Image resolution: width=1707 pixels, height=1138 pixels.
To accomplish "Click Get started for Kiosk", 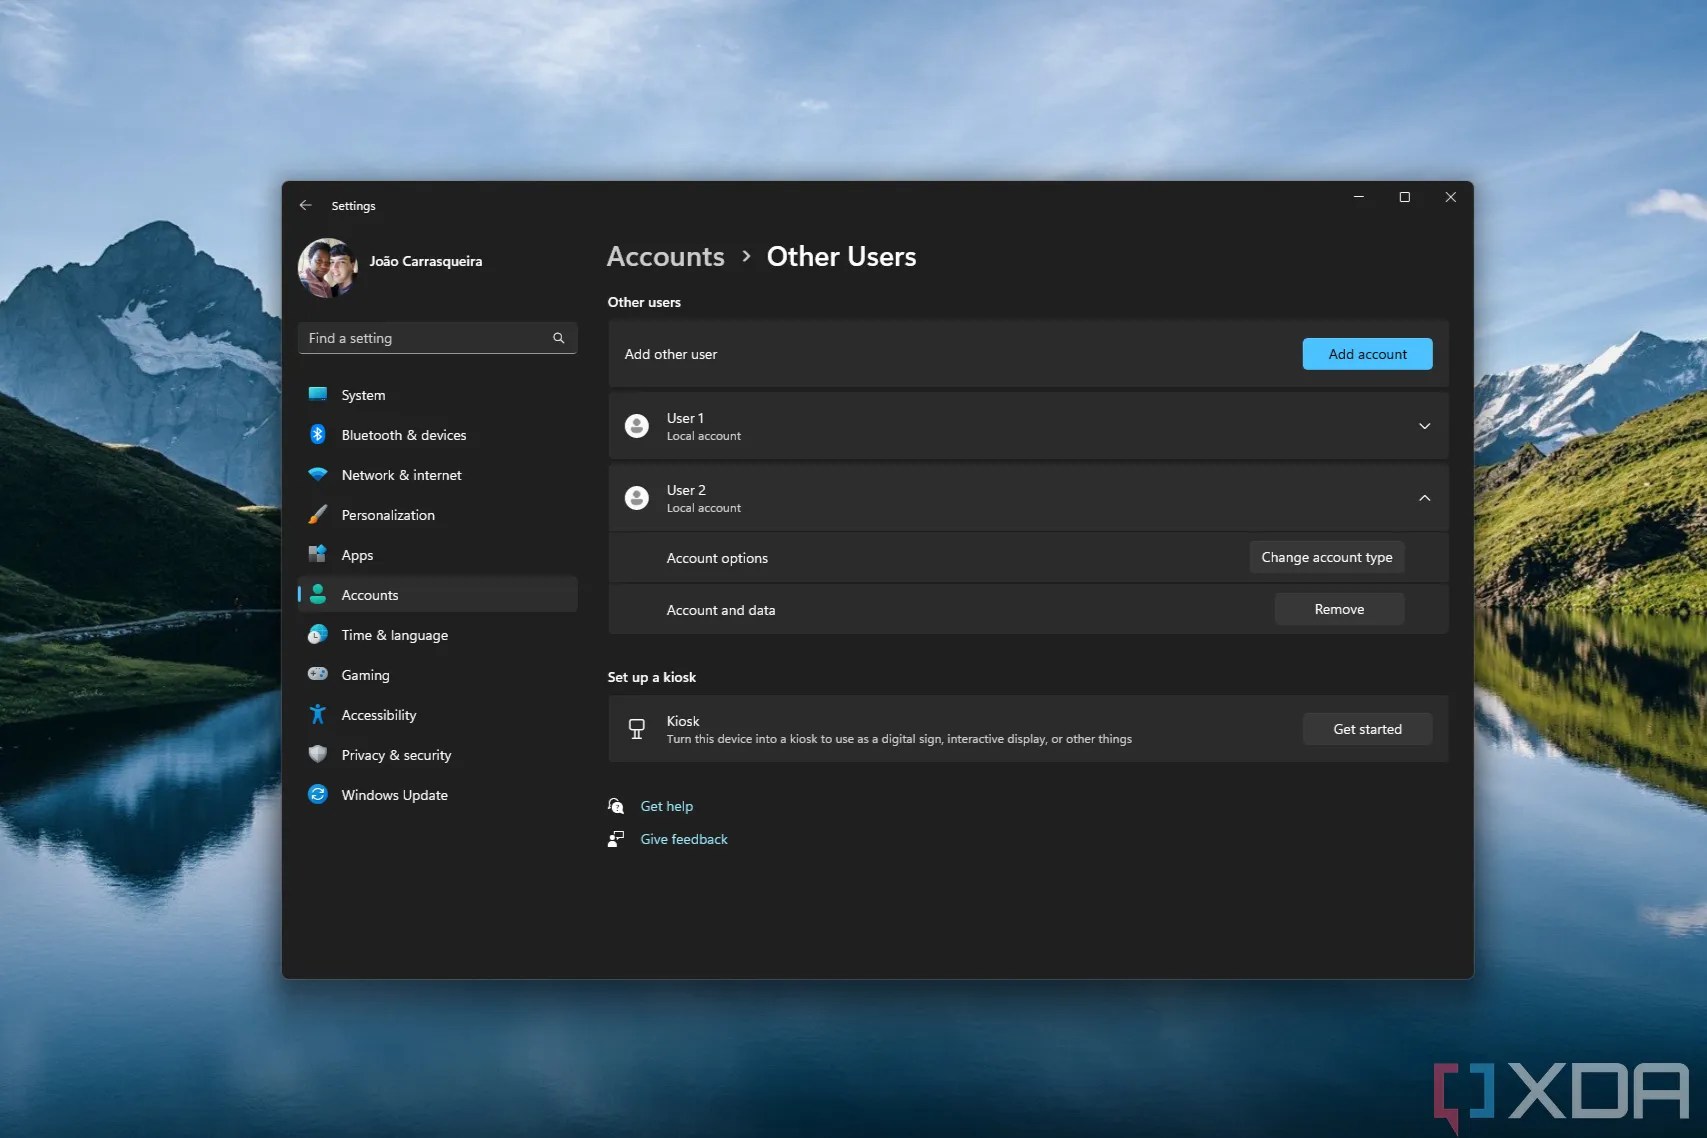I will [1367, 729].
